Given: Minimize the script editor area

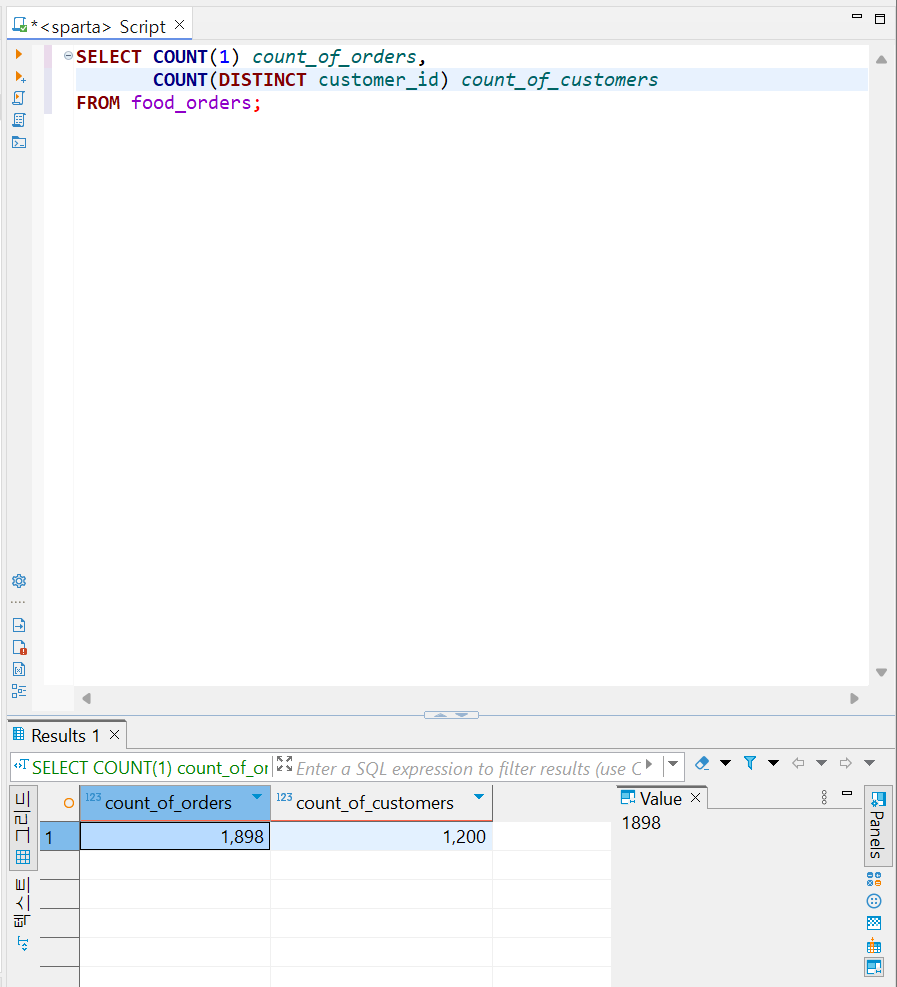Looking at the screenshot, I should [x=857, y=16].
